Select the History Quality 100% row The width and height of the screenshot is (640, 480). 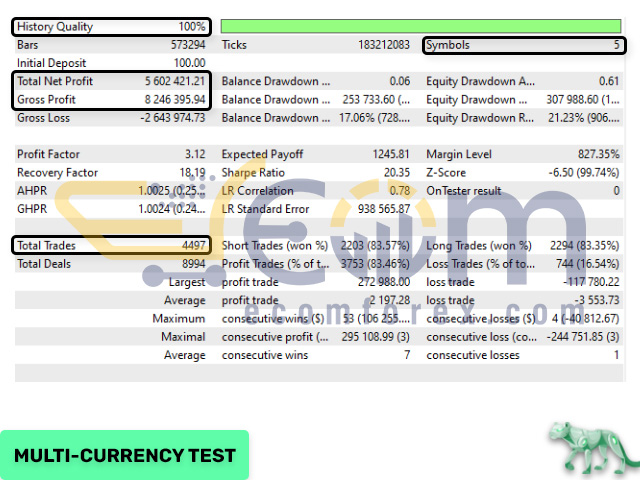coord(111,27)
